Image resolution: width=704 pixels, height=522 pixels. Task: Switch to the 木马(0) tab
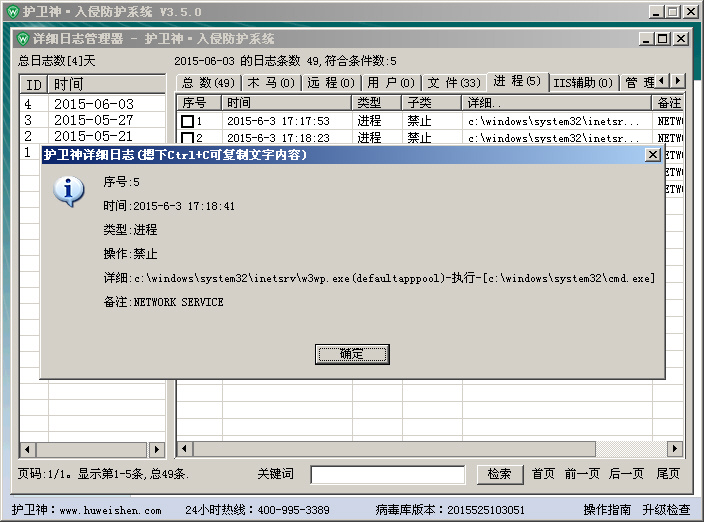pos(271,83)
